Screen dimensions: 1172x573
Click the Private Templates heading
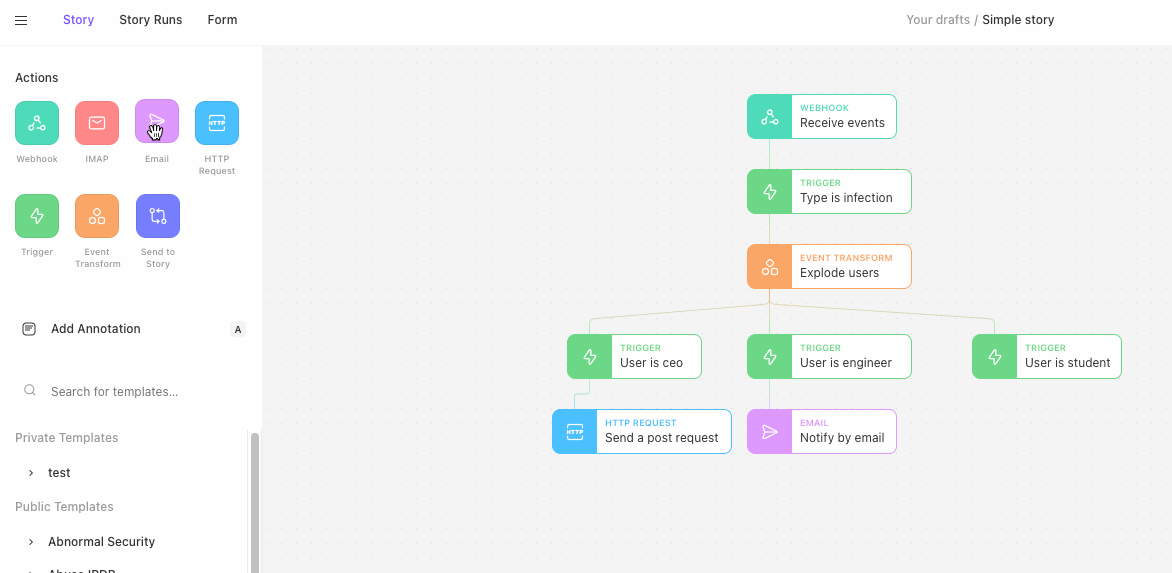click(x=67, y=438)
